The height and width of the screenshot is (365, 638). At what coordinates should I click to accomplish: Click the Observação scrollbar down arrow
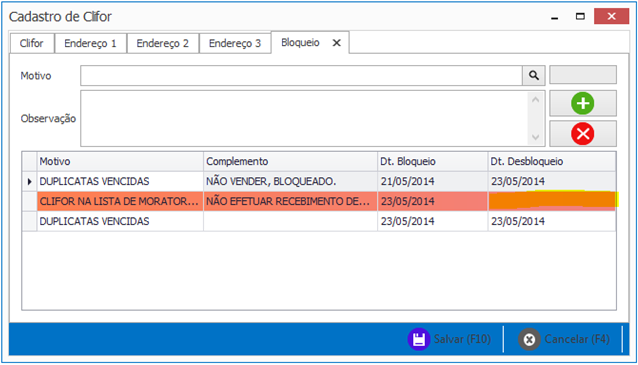pyautogui.click(x=535, y=137)
